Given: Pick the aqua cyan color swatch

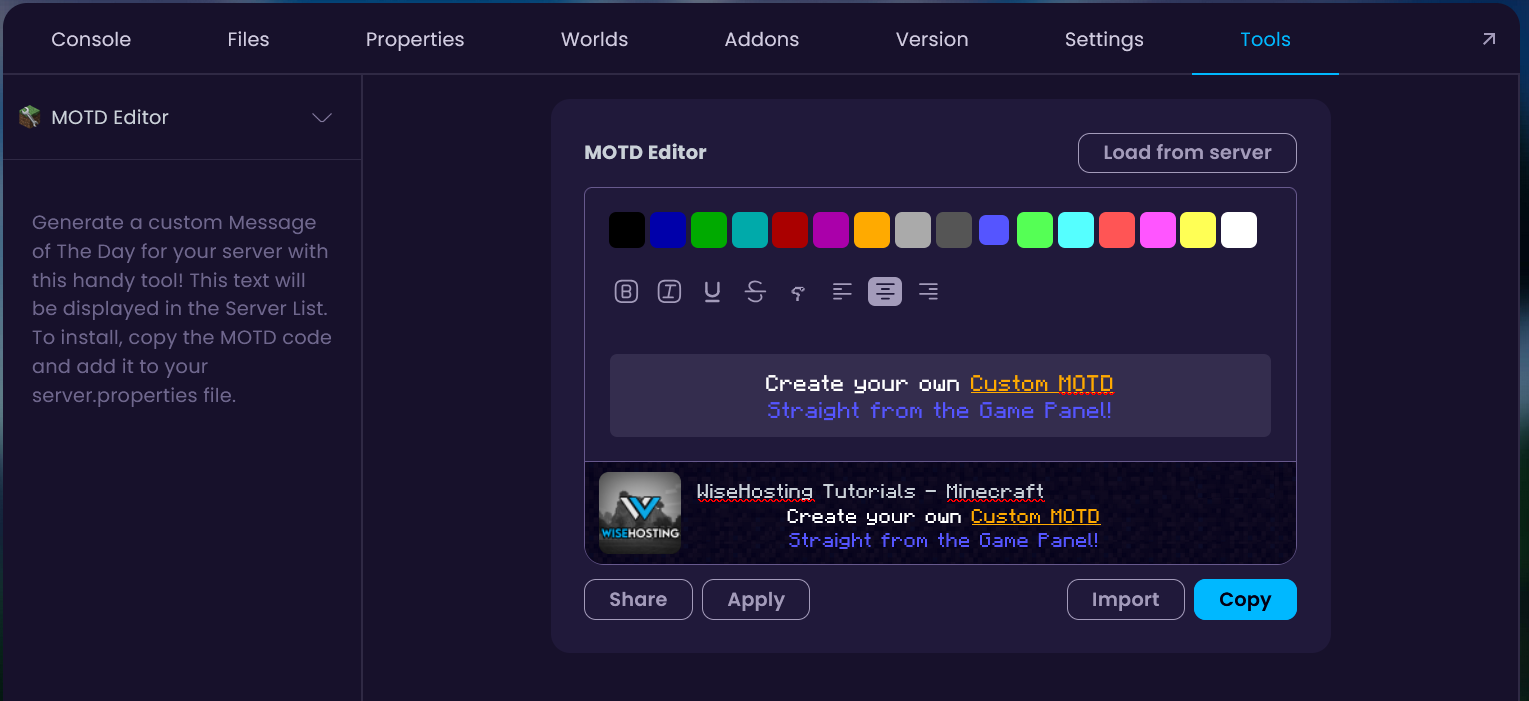Looking at the screenshot, I should [1076, 230].
